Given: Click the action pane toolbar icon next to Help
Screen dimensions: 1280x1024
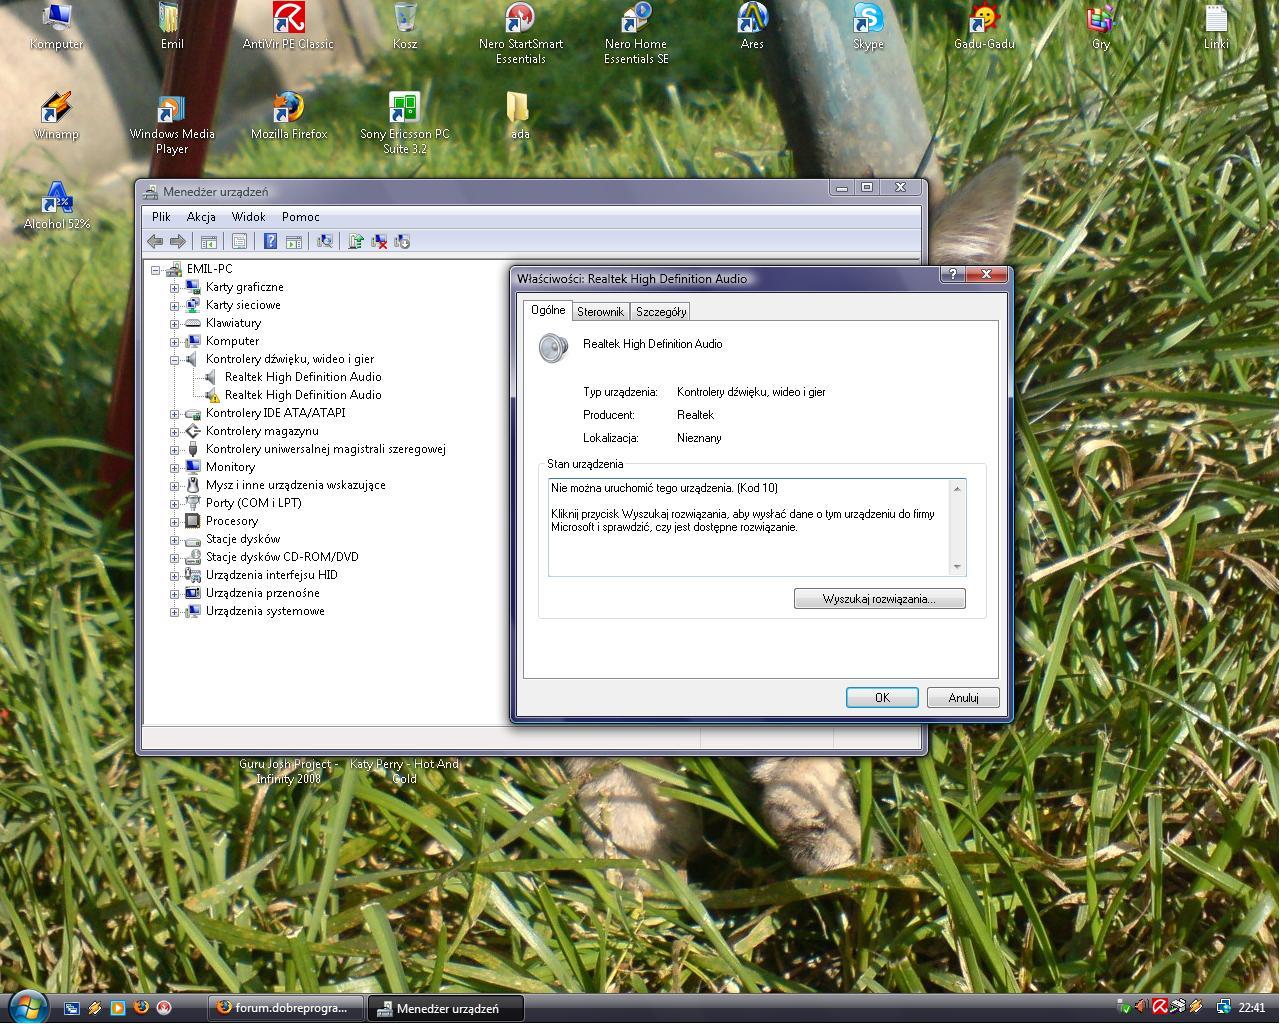Looking at the screenshot, I should [x=294, y=241].
